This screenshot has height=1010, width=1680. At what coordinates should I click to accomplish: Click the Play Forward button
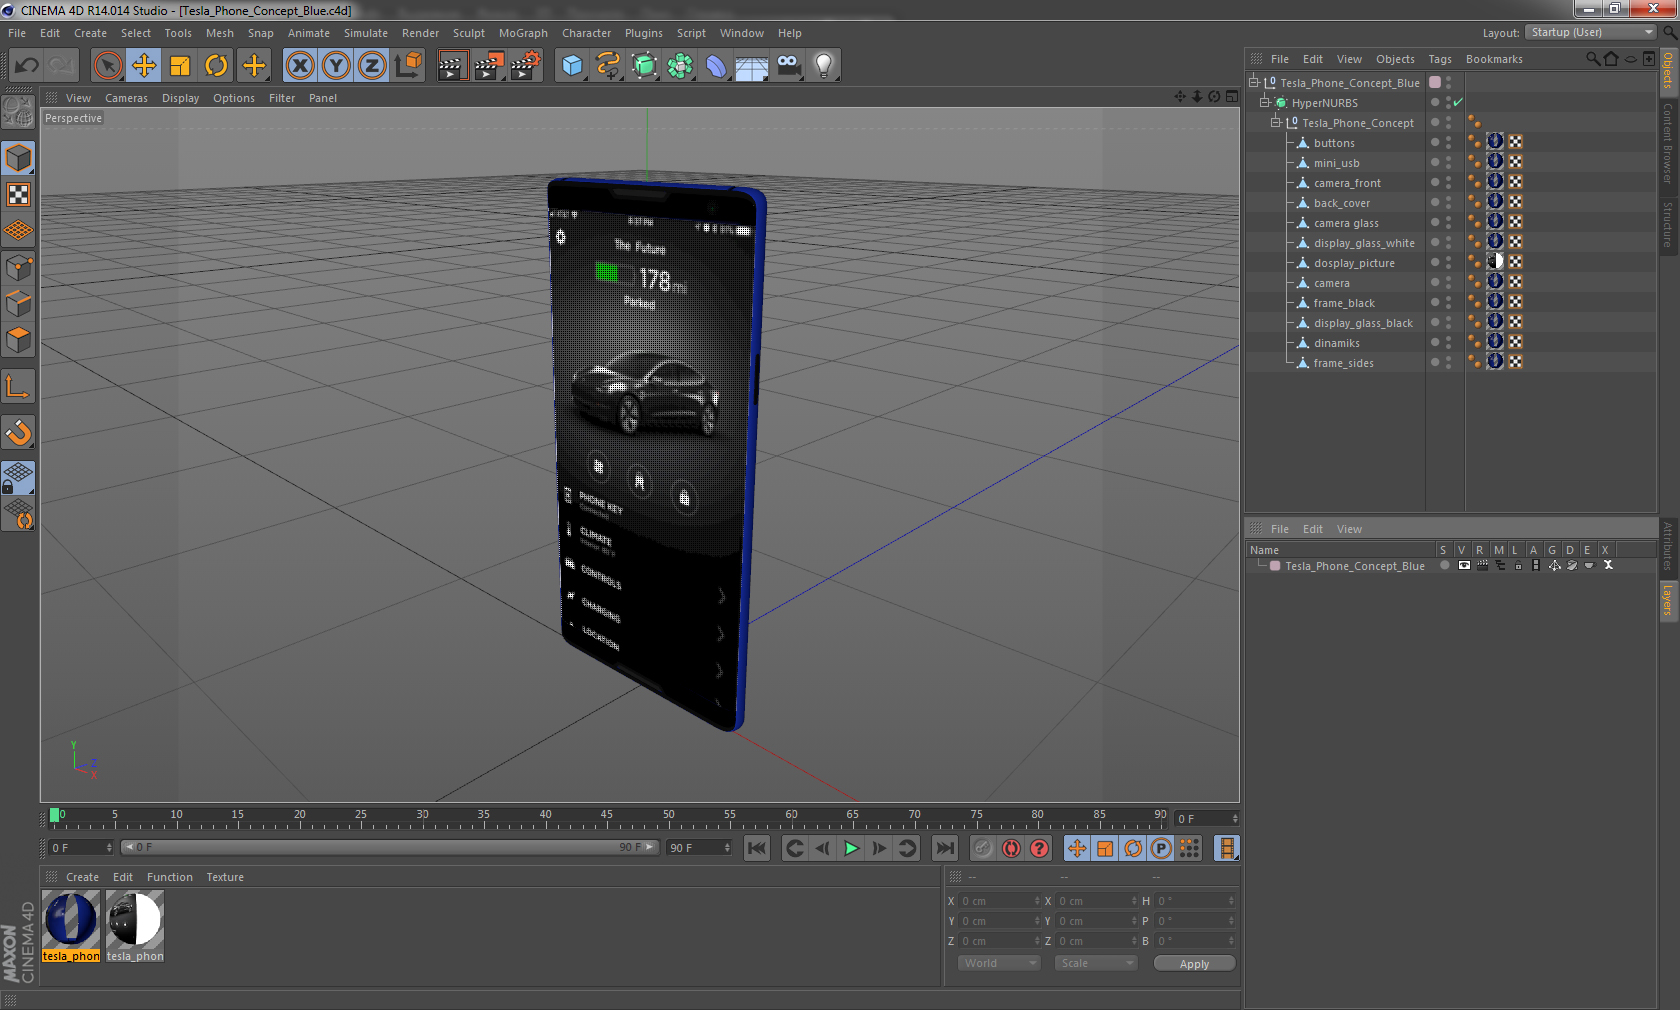click(x=851, y=848)
